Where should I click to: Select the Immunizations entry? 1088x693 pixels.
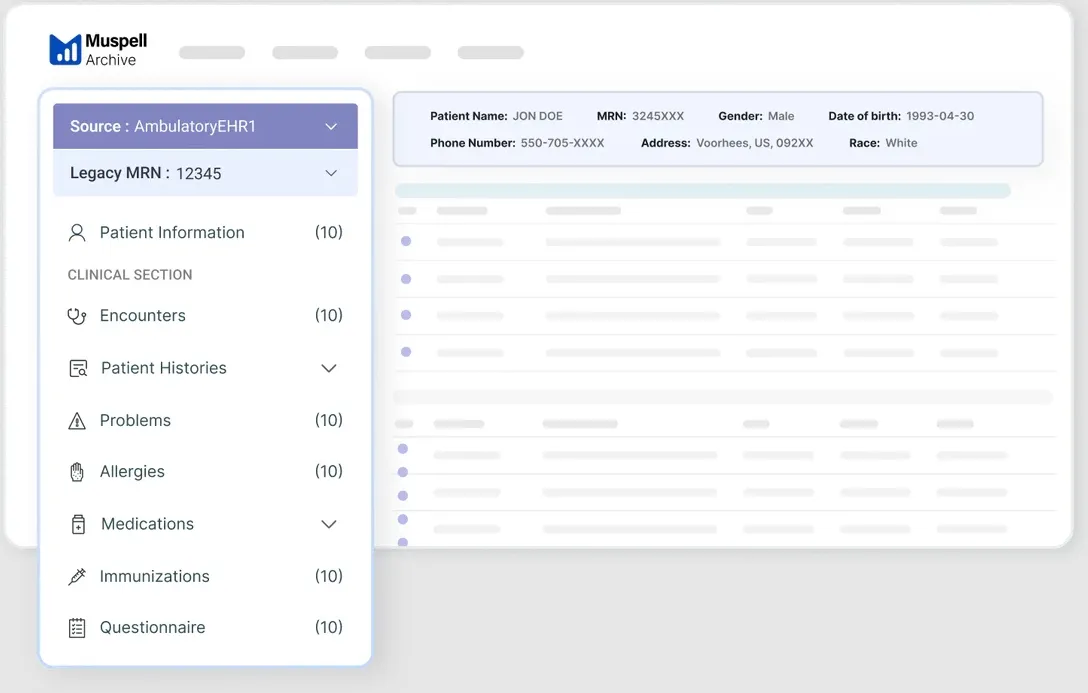154,577
